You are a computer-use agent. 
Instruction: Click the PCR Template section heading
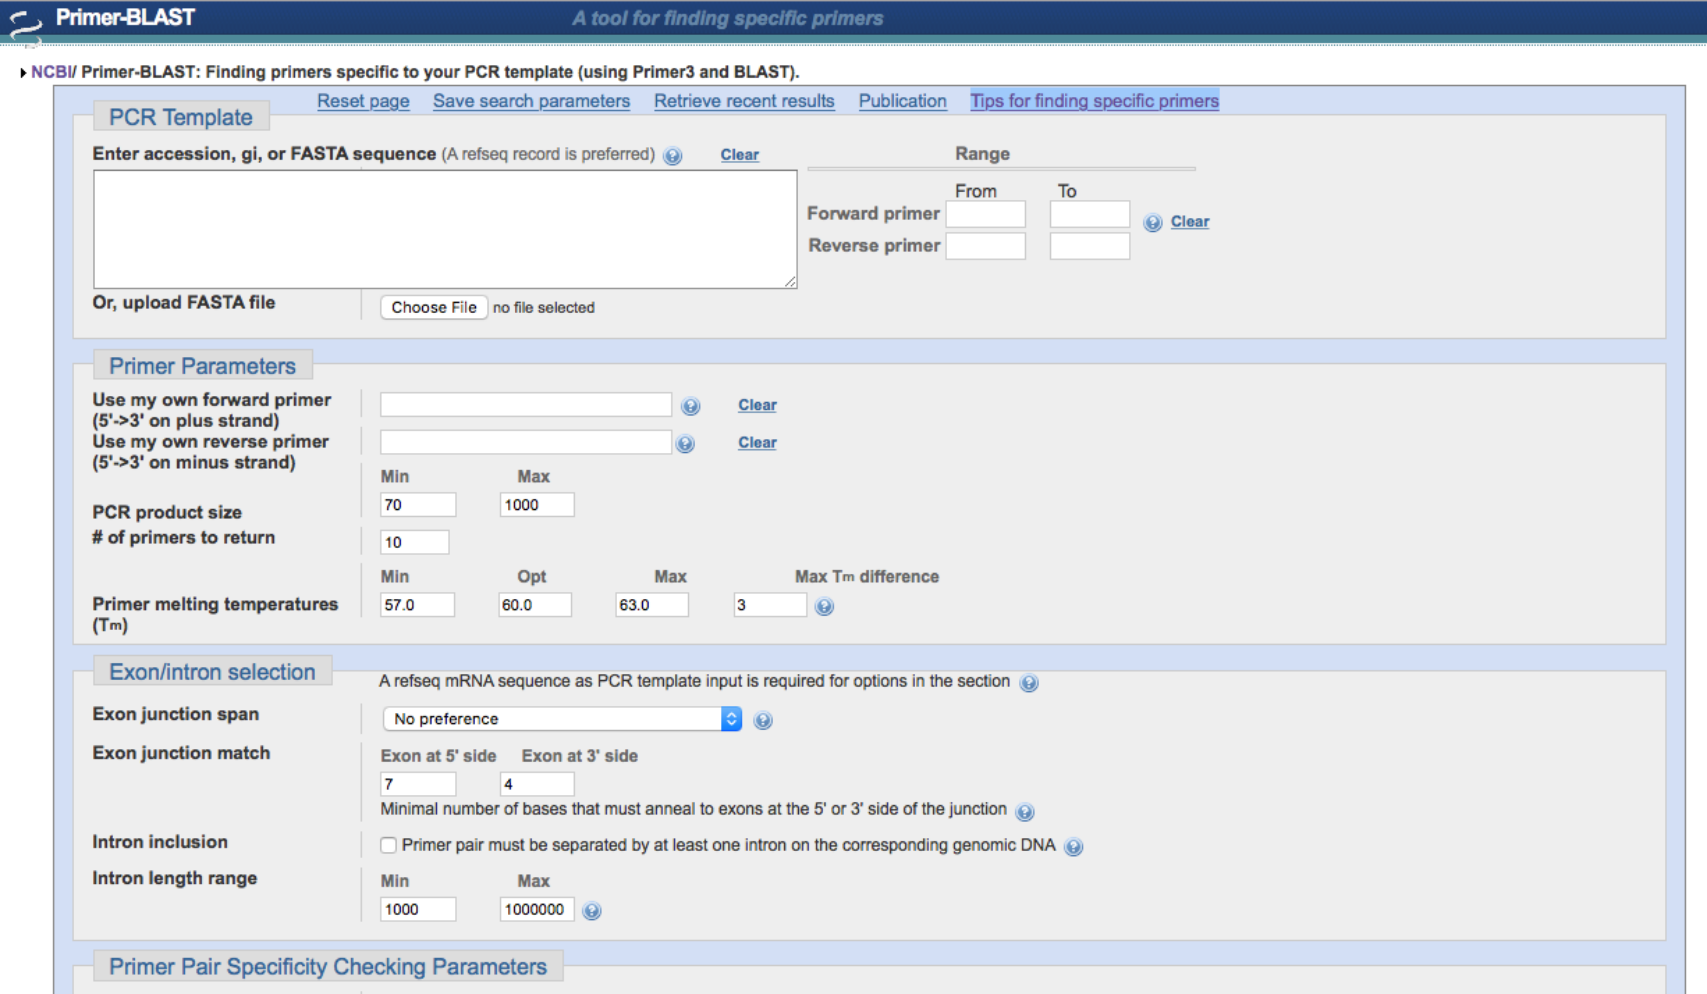pos(181,117)
